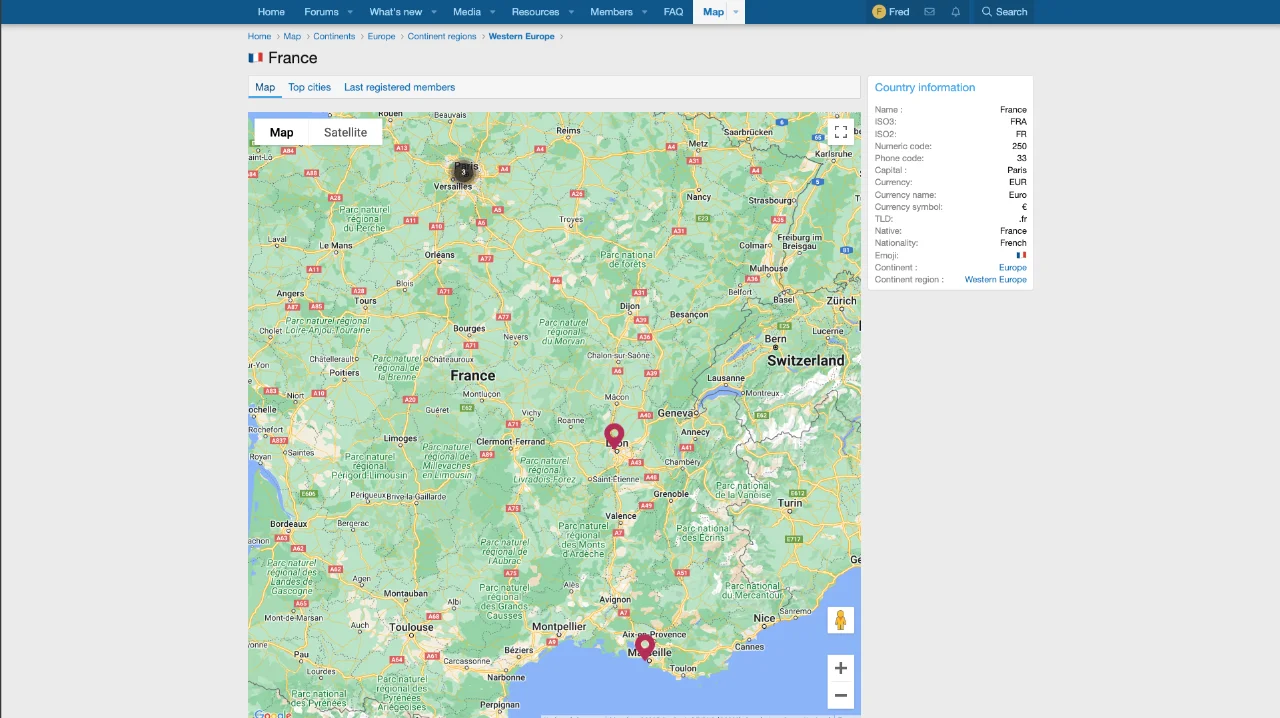Click the Country information heading

925,87
